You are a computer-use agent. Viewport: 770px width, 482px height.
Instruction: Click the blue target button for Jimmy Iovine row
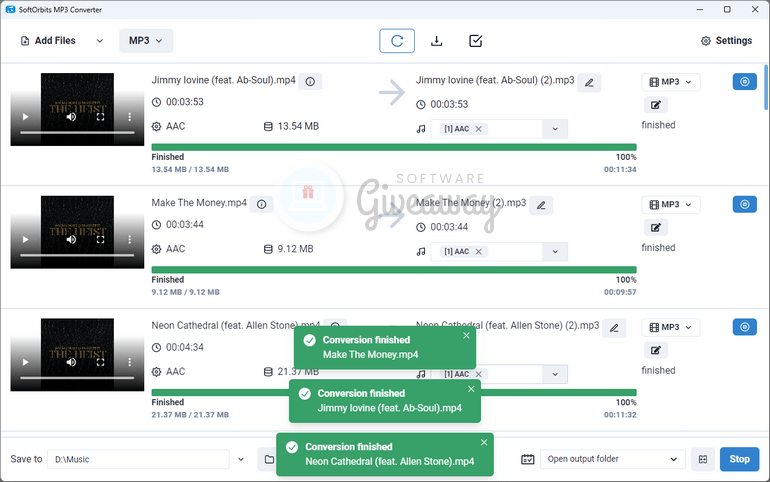[x=745, y=81]
